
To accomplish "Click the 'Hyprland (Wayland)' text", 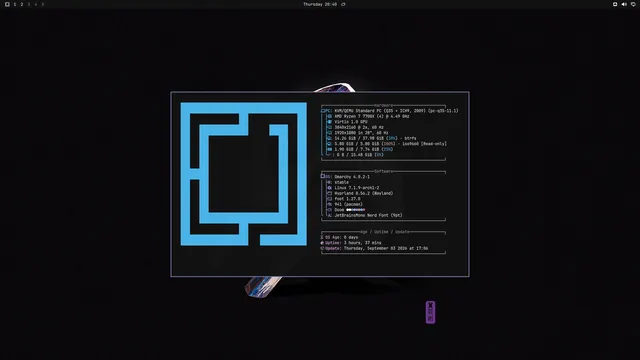I will 364,193.
